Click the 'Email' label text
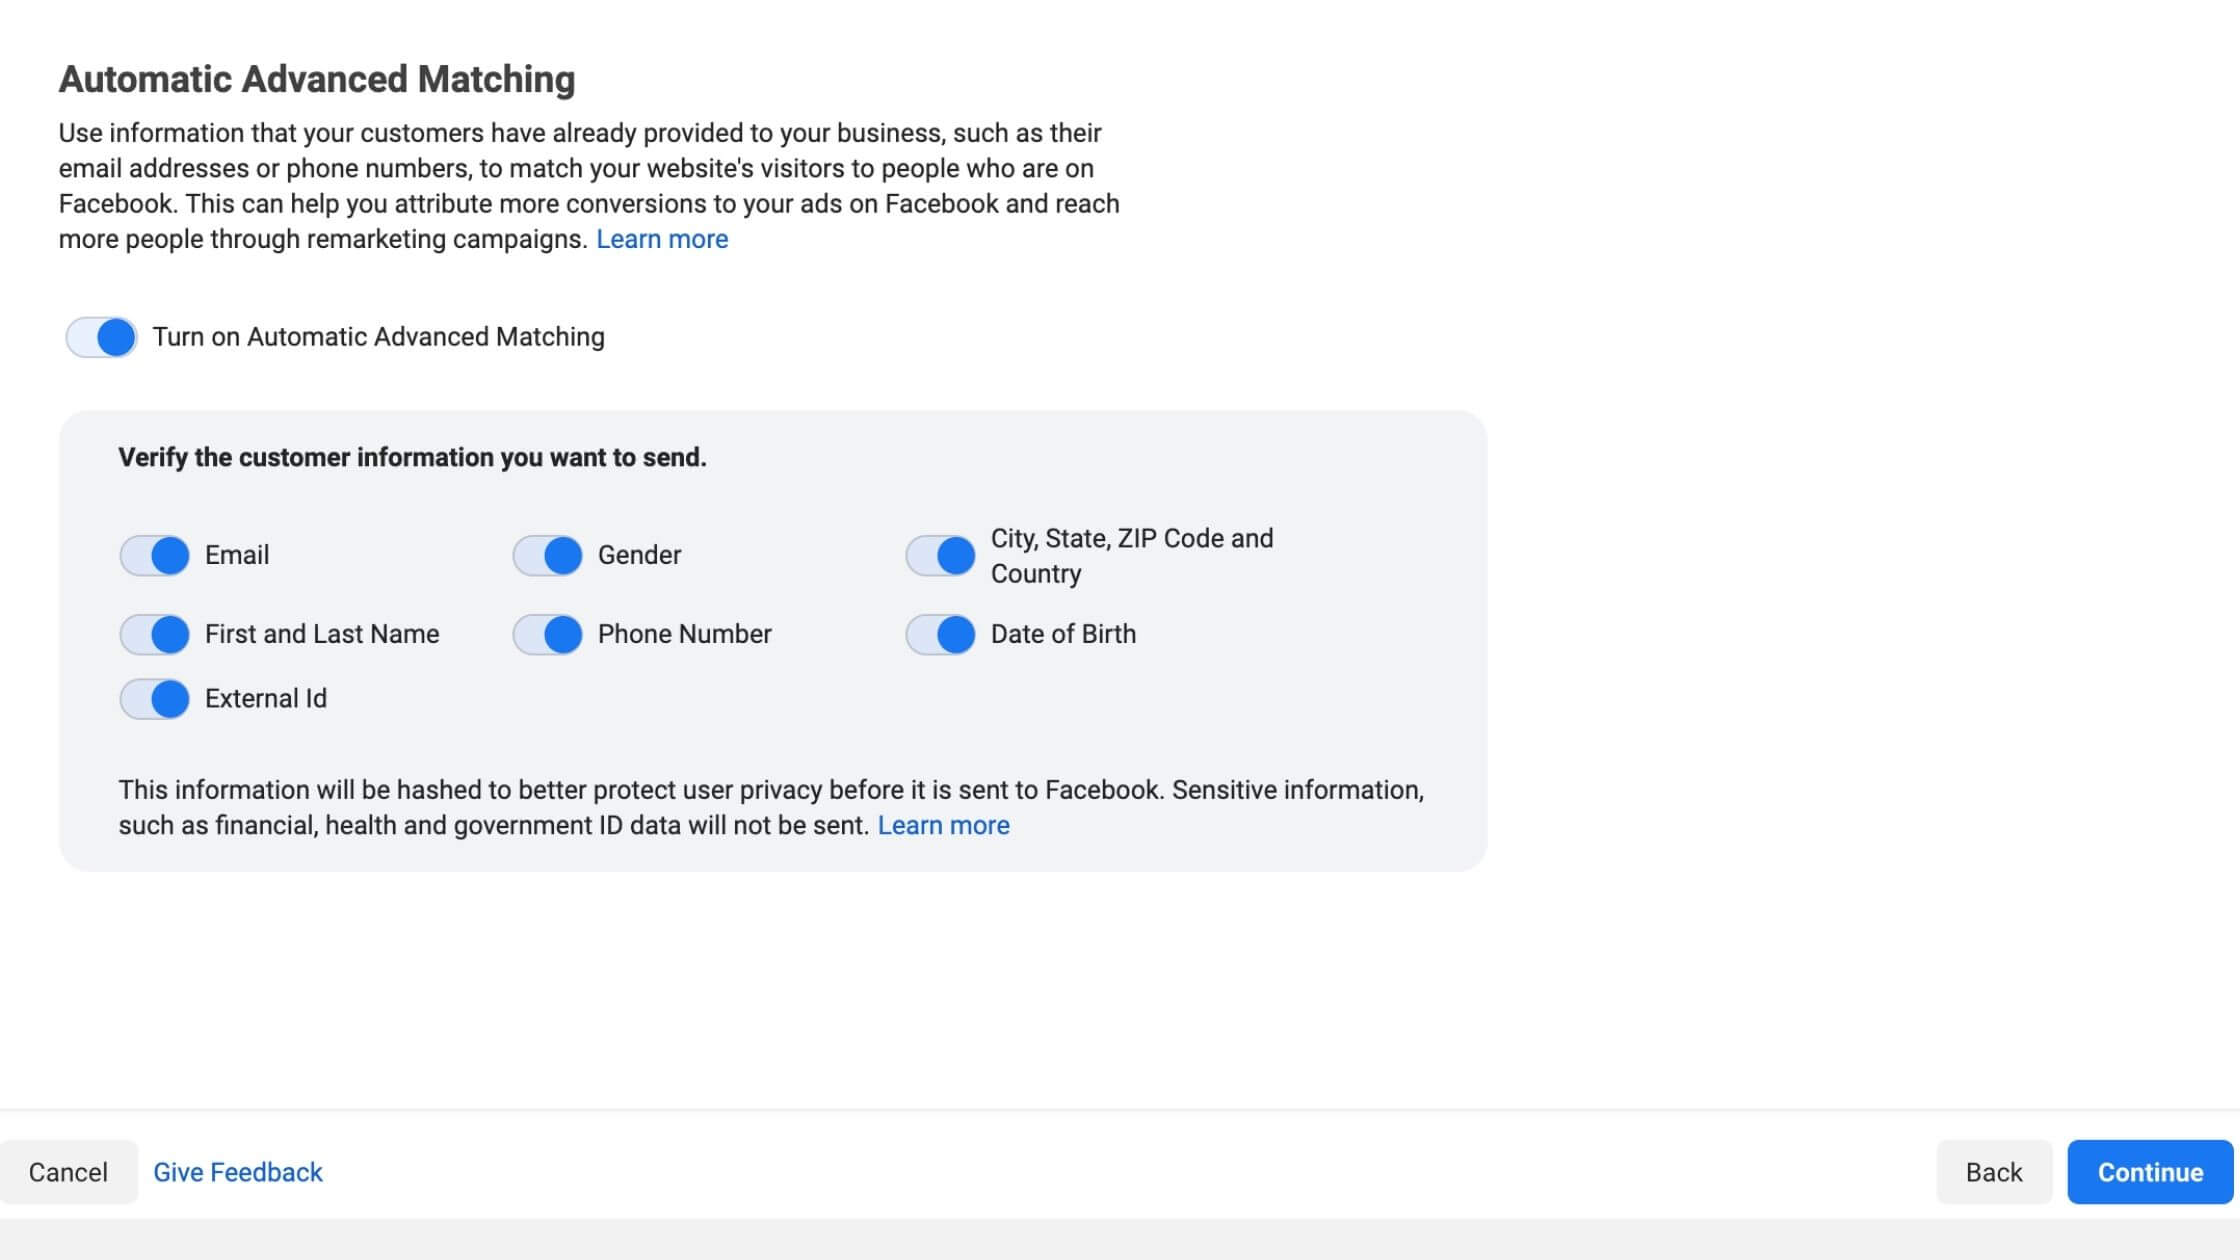 (237, 555)
